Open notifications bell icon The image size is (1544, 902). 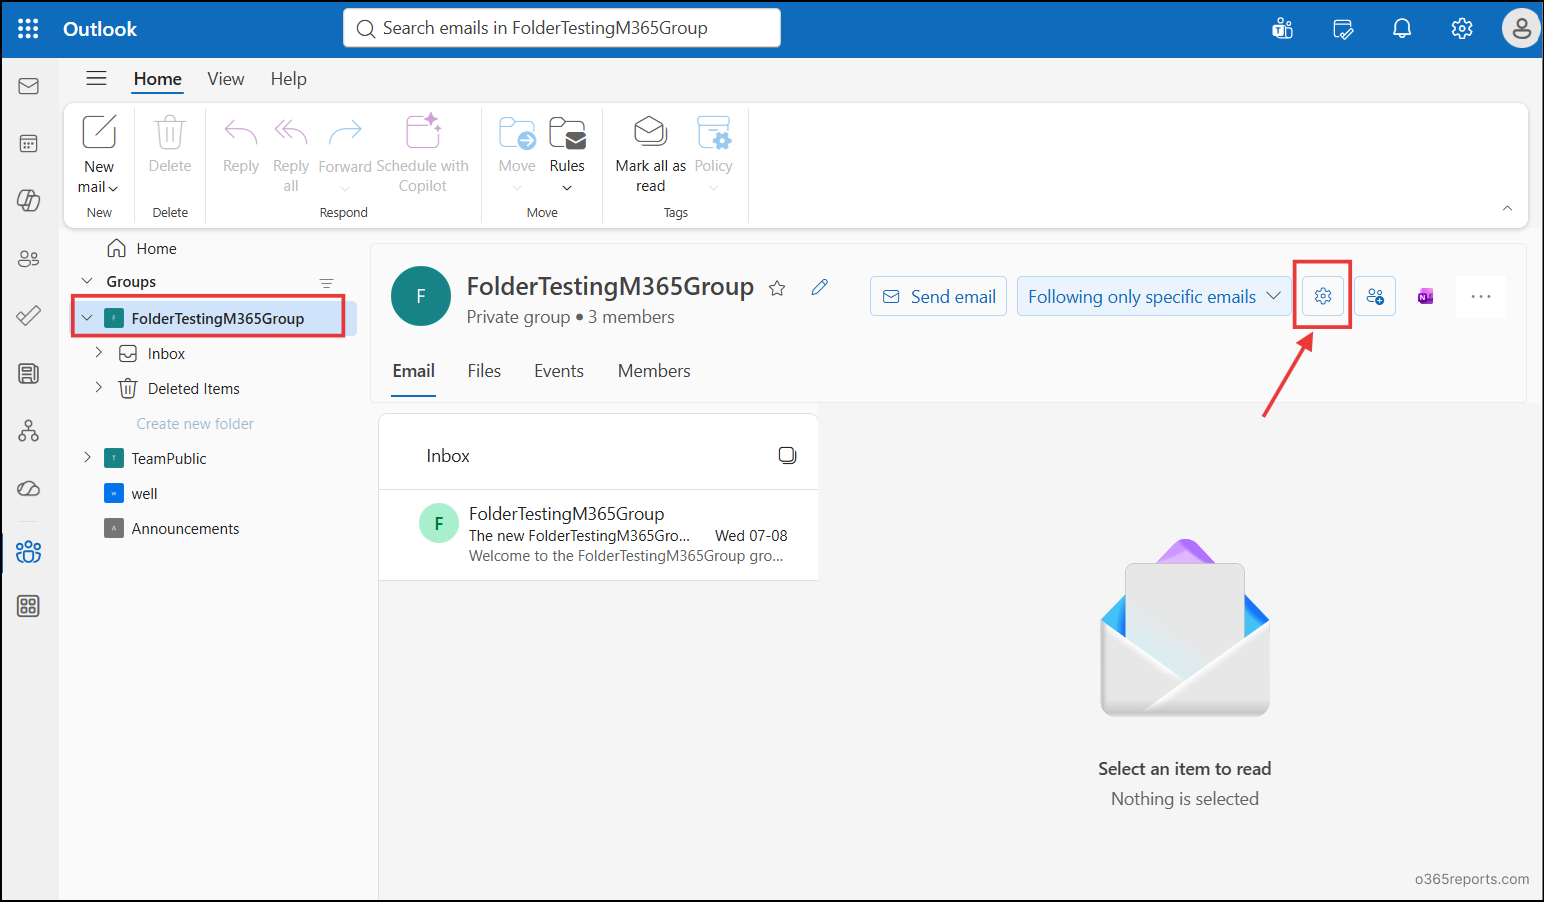[x=1402, y=29]
